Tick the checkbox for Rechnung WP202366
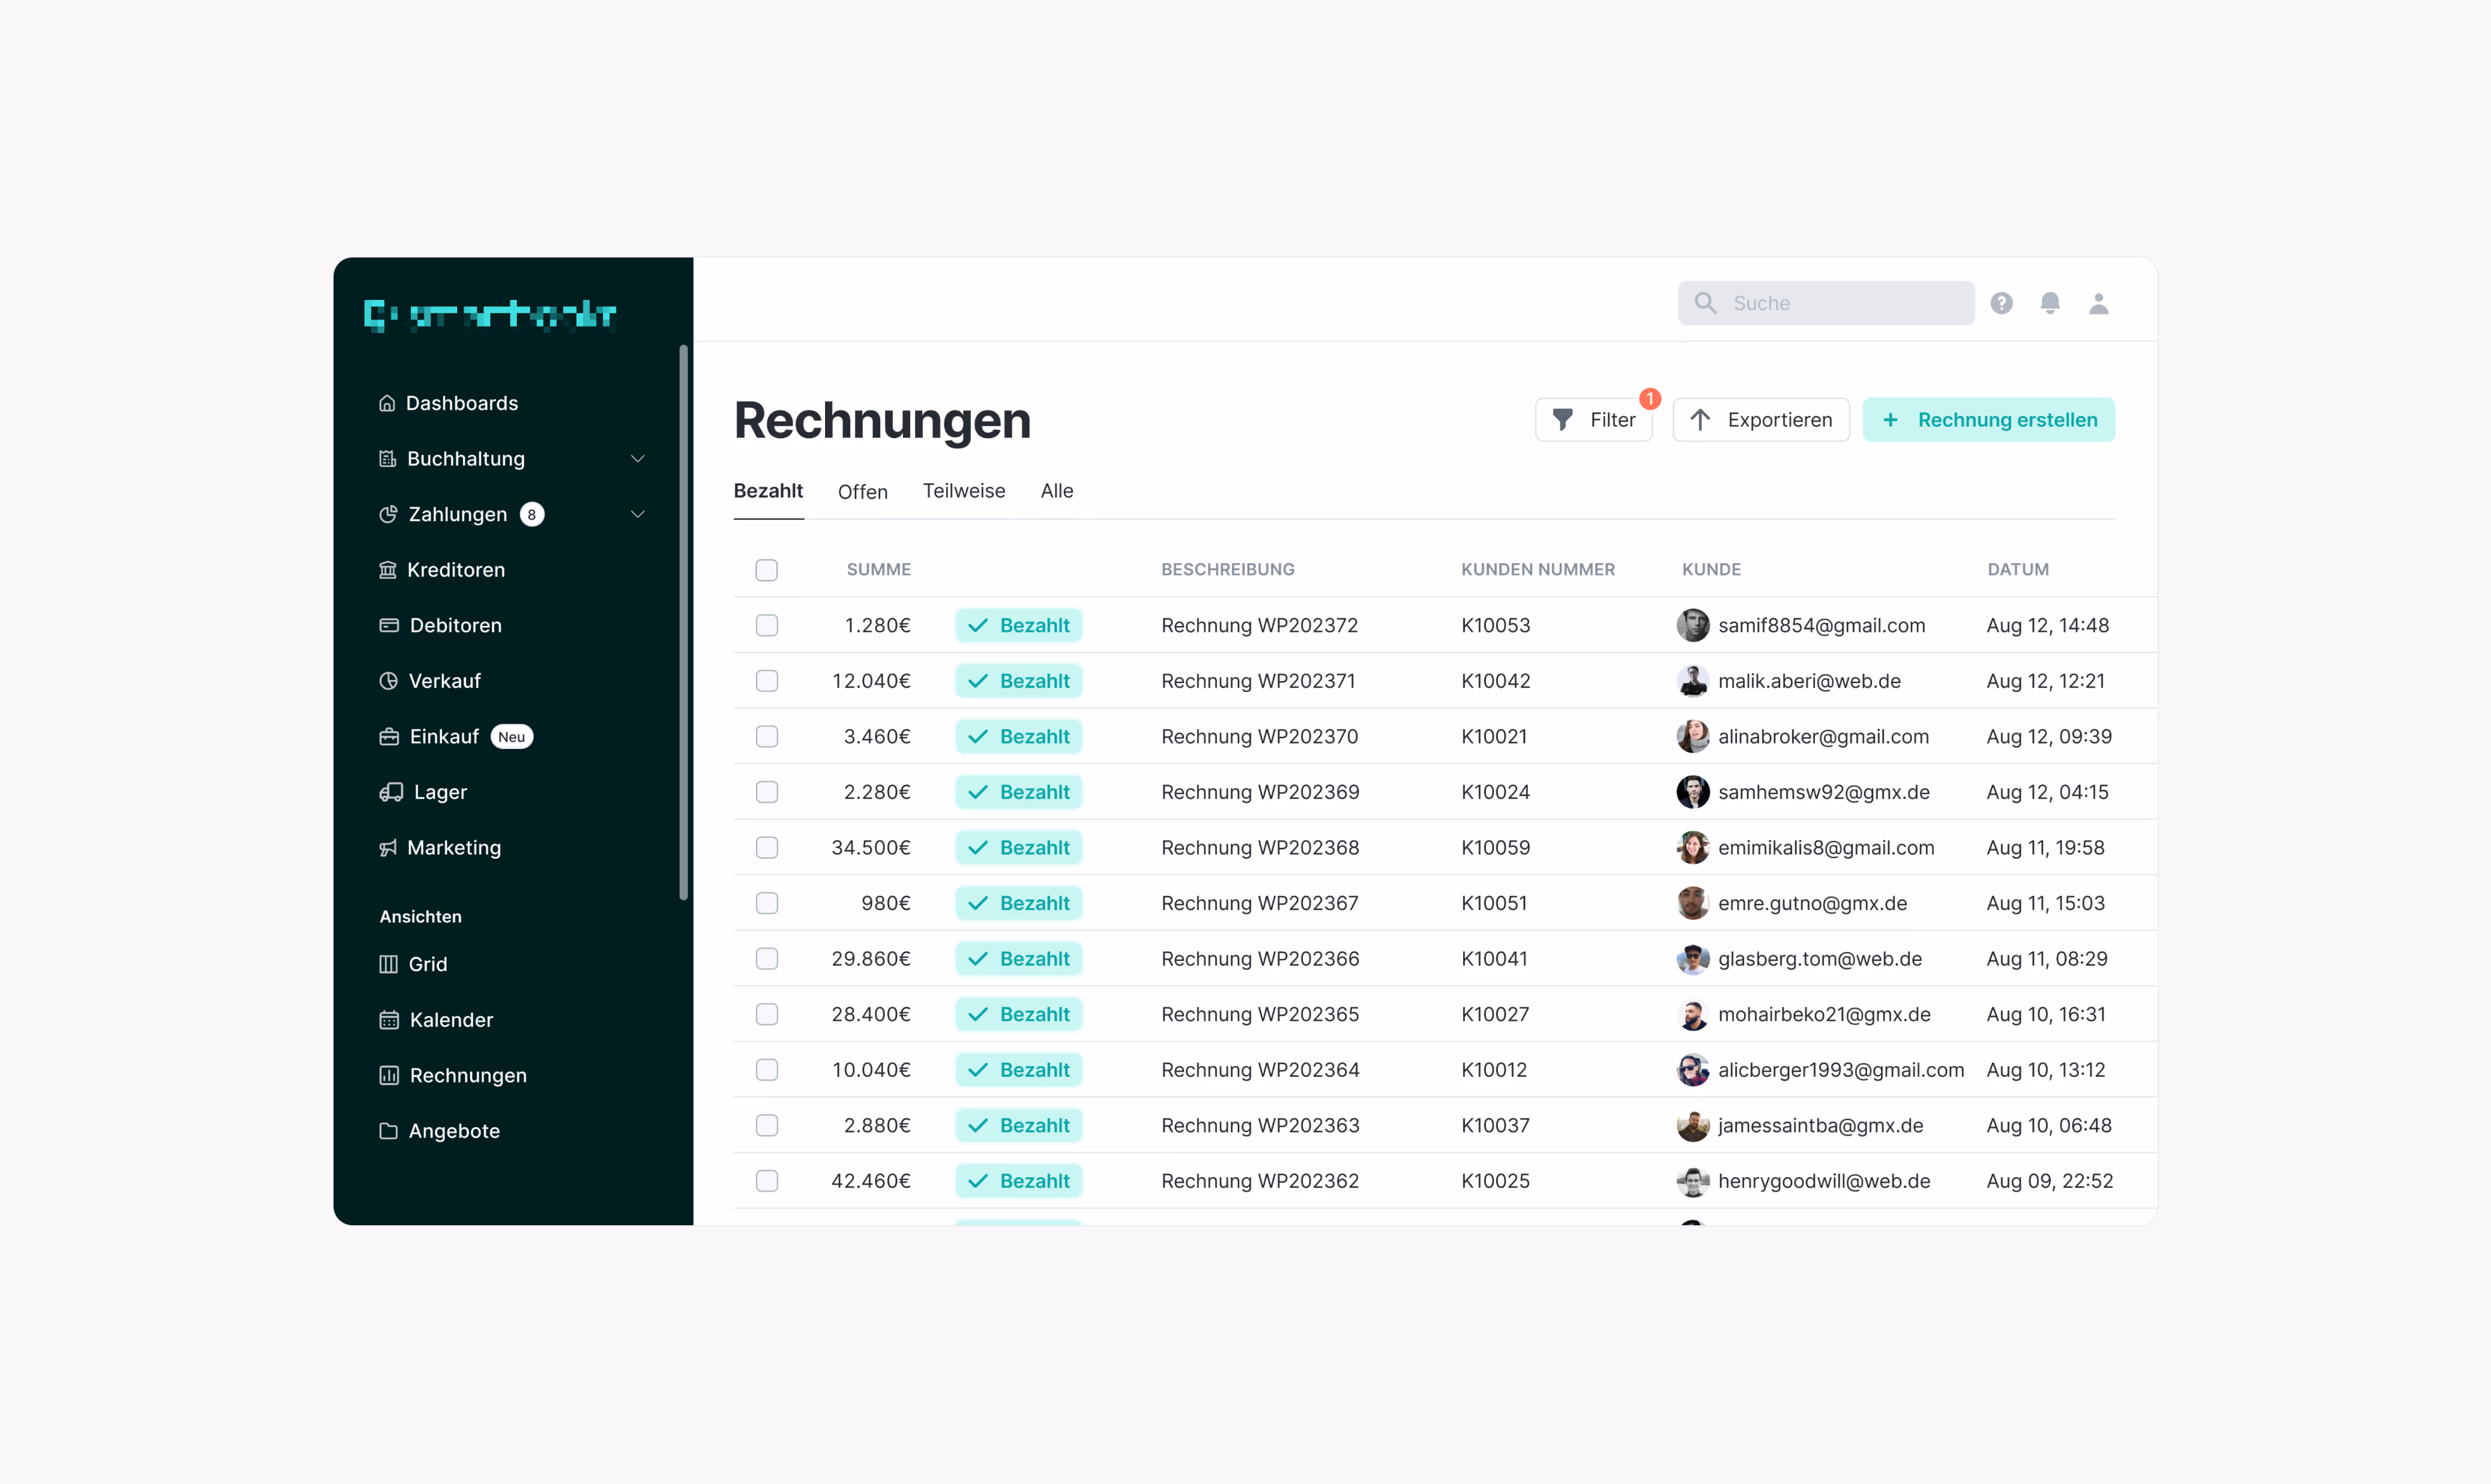Viewport: 2491px width, 1484px height. (767, 959)
